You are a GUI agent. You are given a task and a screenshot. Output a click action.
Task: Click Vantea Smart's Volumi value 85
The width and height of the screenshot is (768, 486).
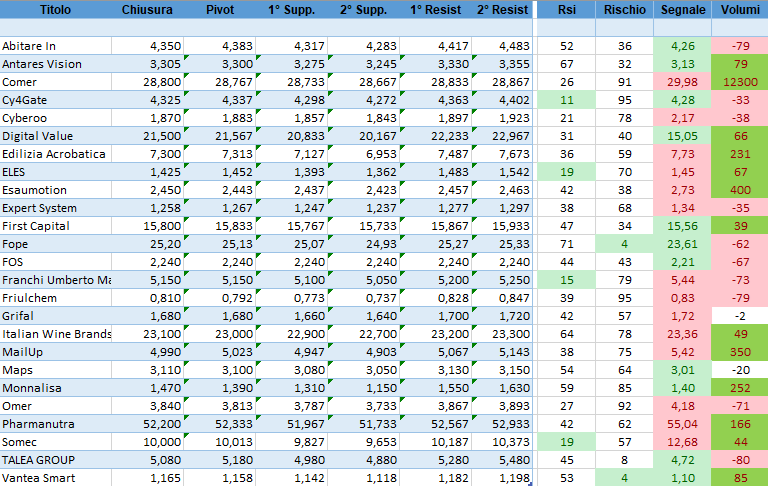[740, 478]
